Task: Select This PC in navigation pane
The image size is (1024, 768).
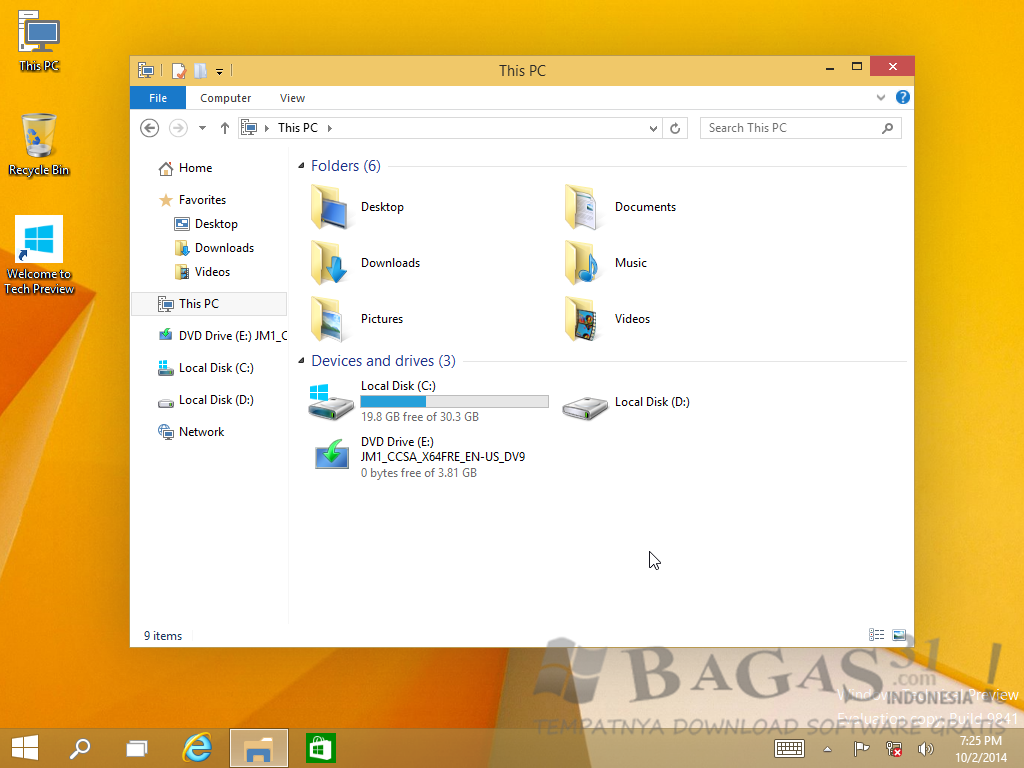Action: coord(209,304)
